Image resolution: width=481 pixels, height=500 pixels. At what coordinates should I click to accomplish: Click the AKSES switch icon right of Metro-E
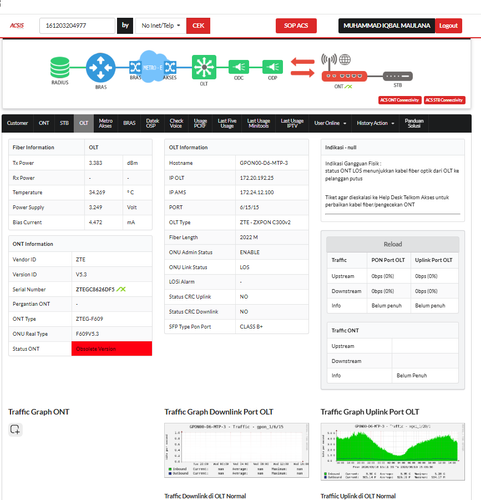[170, 68]
